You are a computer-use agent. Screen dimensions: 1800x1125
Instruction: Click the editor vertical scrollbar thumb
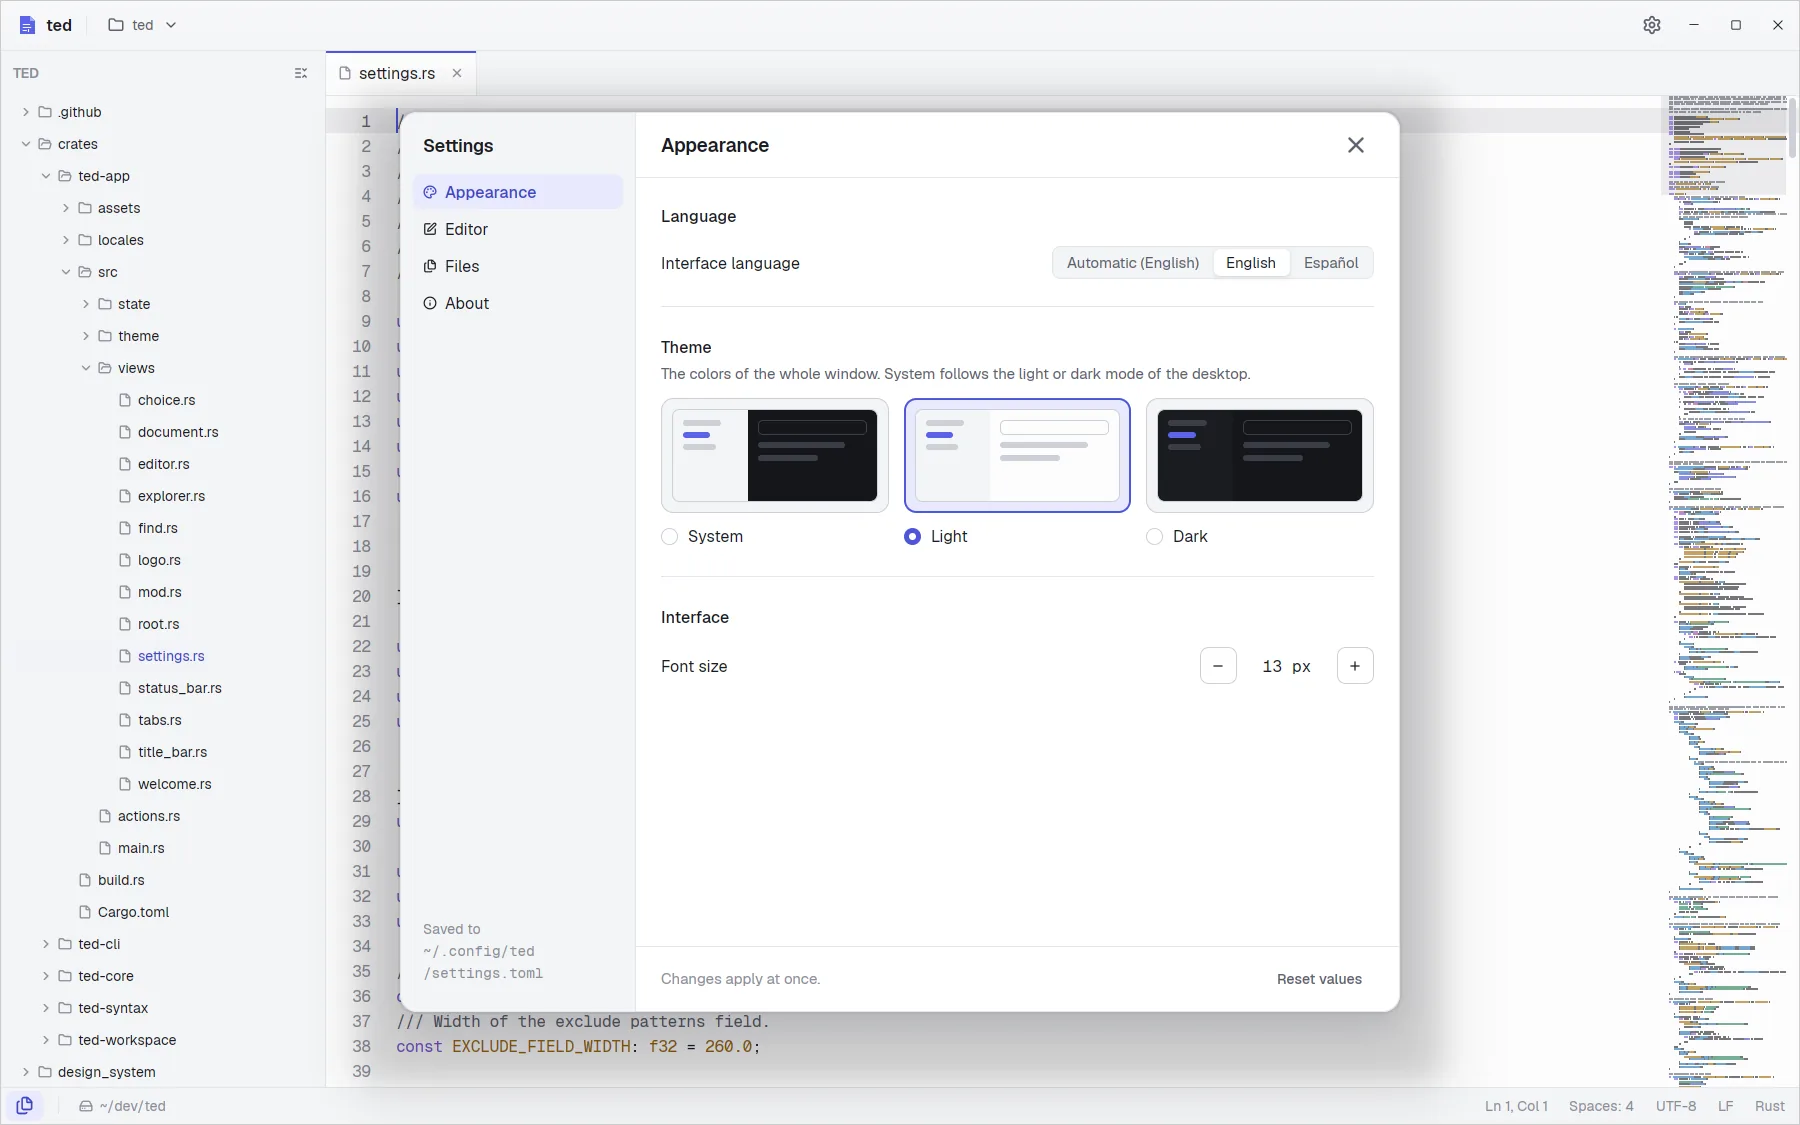[1794, 128]
